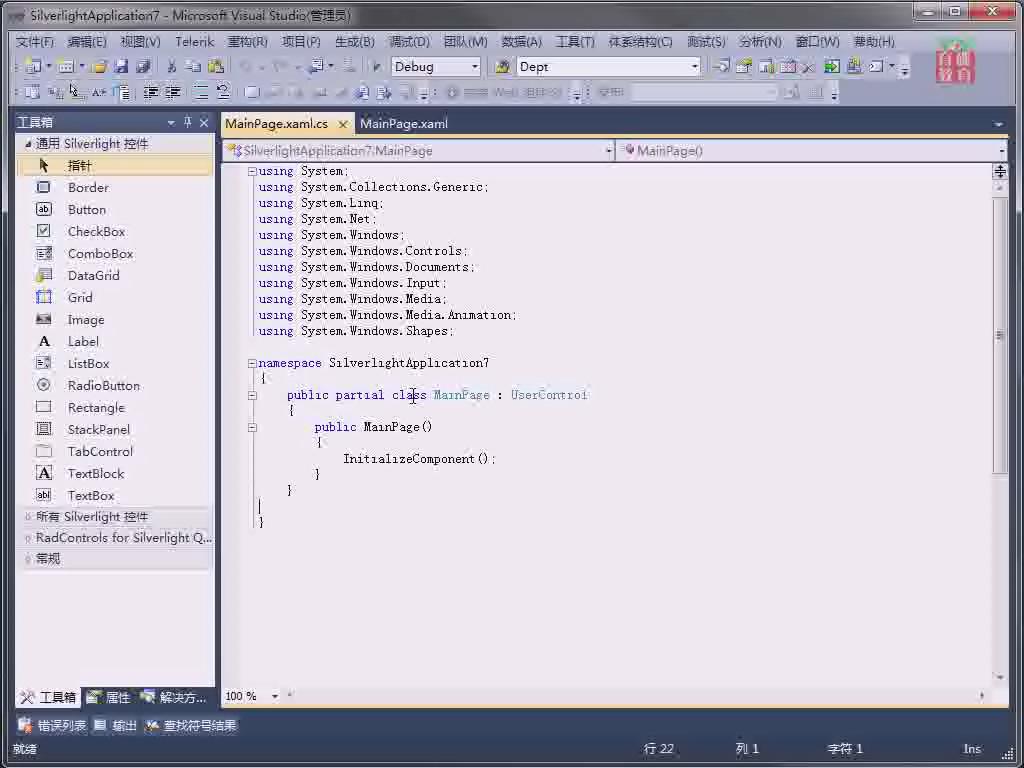Expand the RadControls for Silverlight group
The image size is (1024, 768).
27,538
